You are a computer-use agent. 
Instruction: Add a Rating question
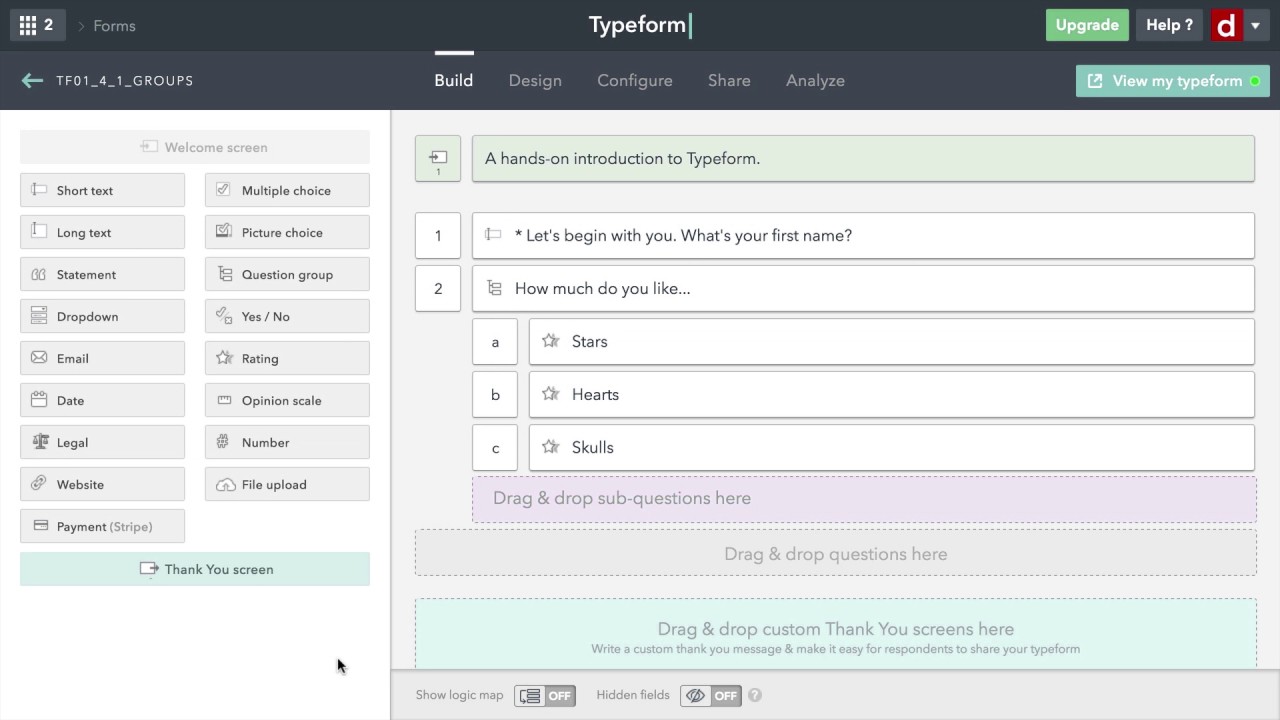point(287,358)
